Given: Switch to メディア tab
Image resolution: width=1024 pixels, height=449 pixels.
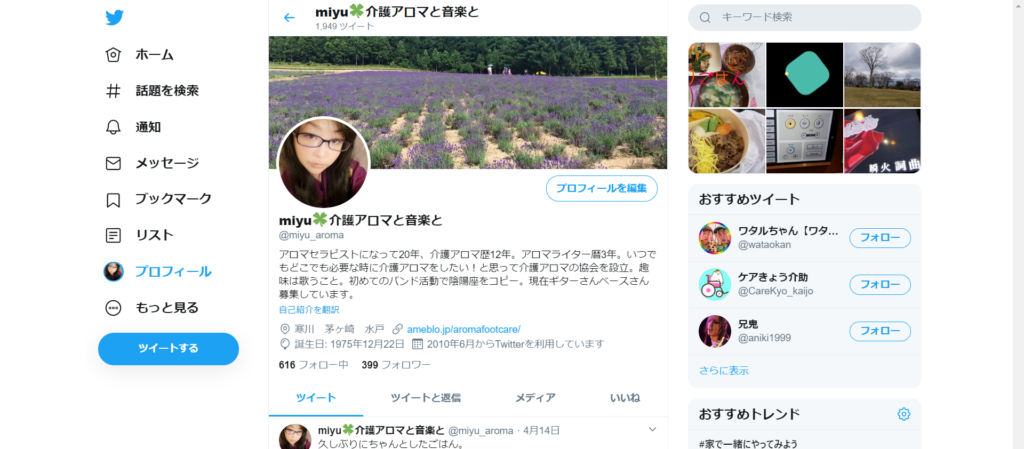Looking at the screenshot, I should 535,397.
